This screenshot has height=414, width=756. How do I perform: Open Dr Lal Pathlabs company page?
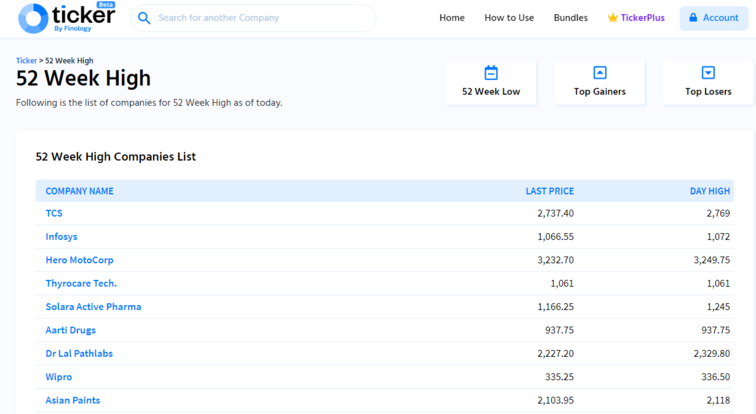[79, 353]
